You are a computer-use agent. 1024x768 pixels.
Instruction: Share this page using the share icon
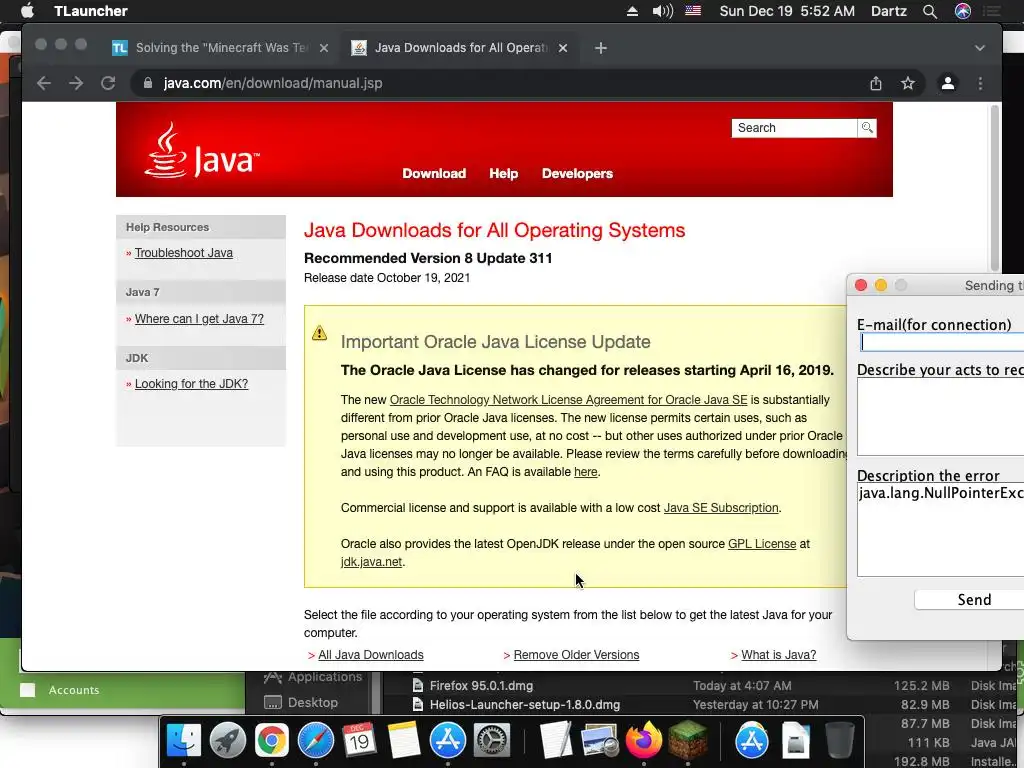tap(876, 83)
